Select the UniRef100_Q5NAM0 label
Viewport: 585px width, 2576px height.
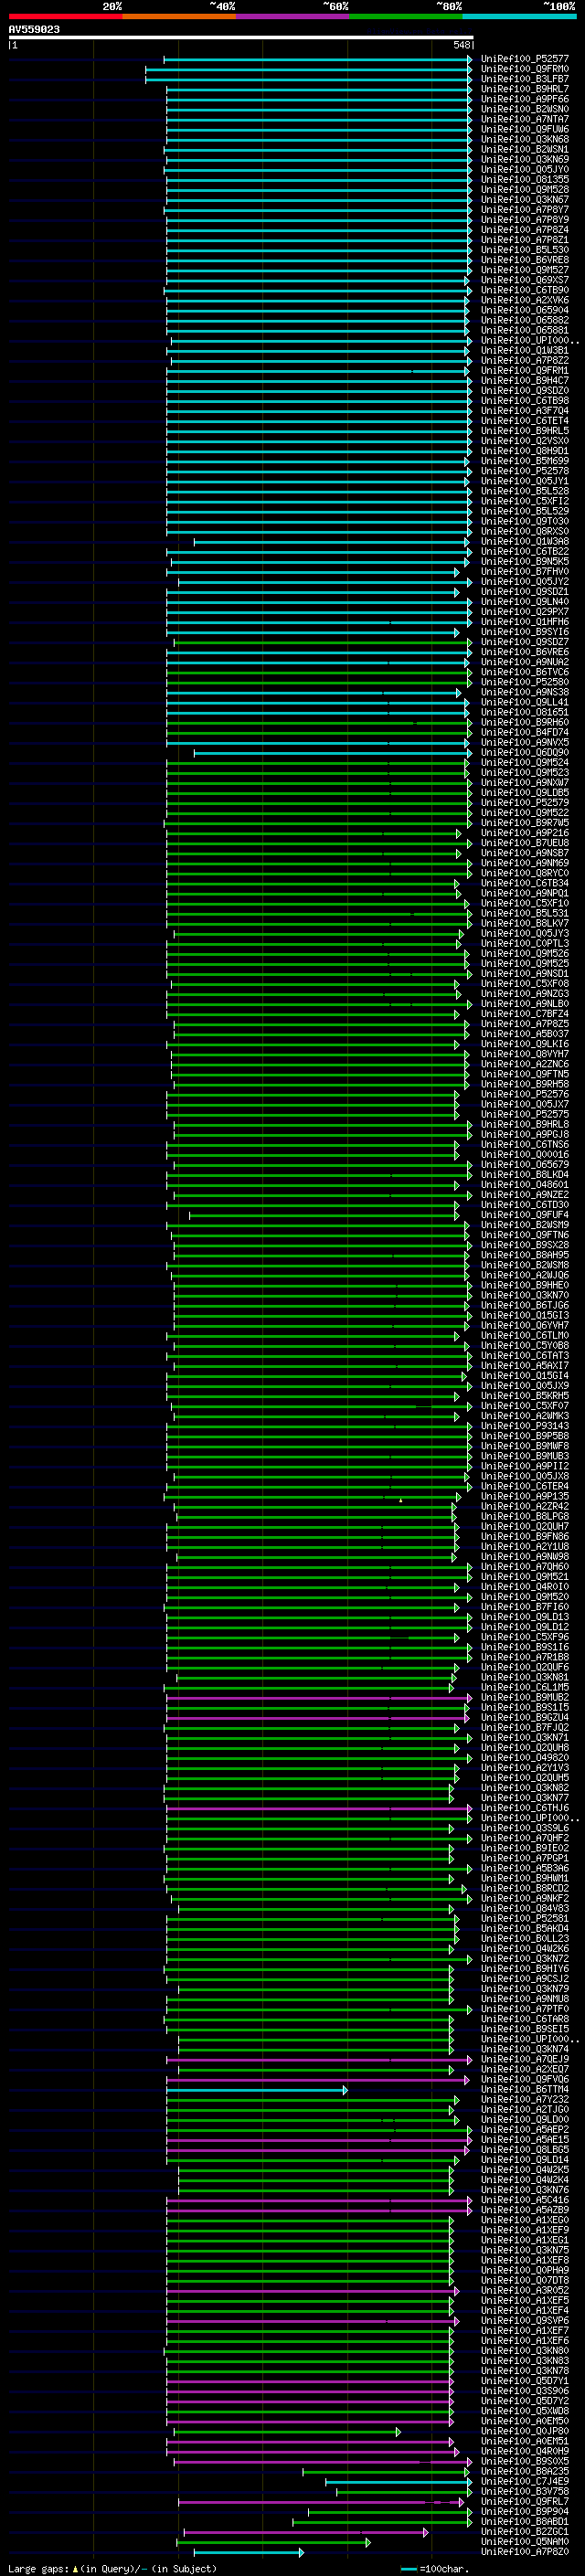[524, 2541]
